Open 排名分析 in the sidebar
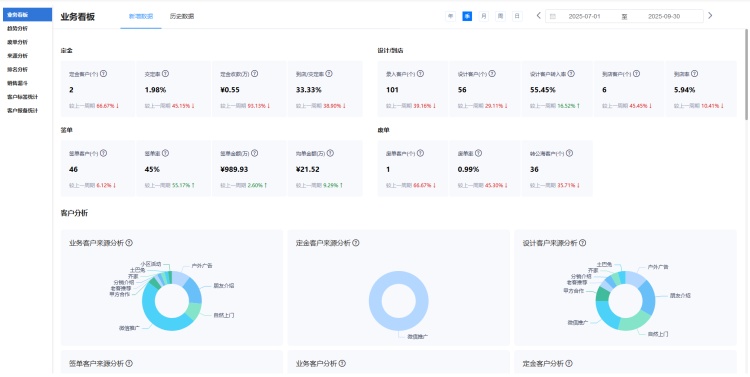Image resolution: width=750 pixels, height=377 pixels. pos(27,69)
